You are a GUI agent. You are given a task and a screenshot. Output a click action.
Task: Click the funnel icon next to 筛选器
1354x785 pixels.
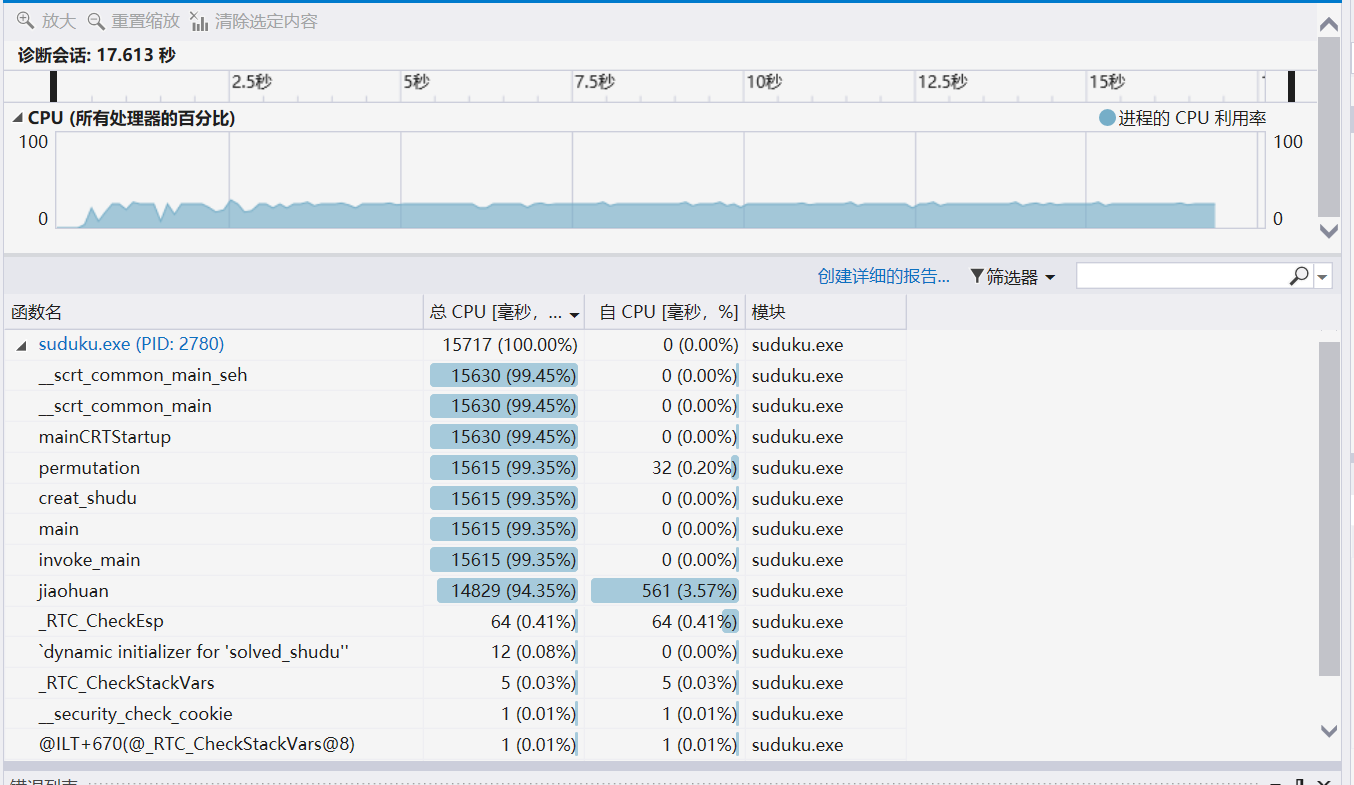point(977,277)
